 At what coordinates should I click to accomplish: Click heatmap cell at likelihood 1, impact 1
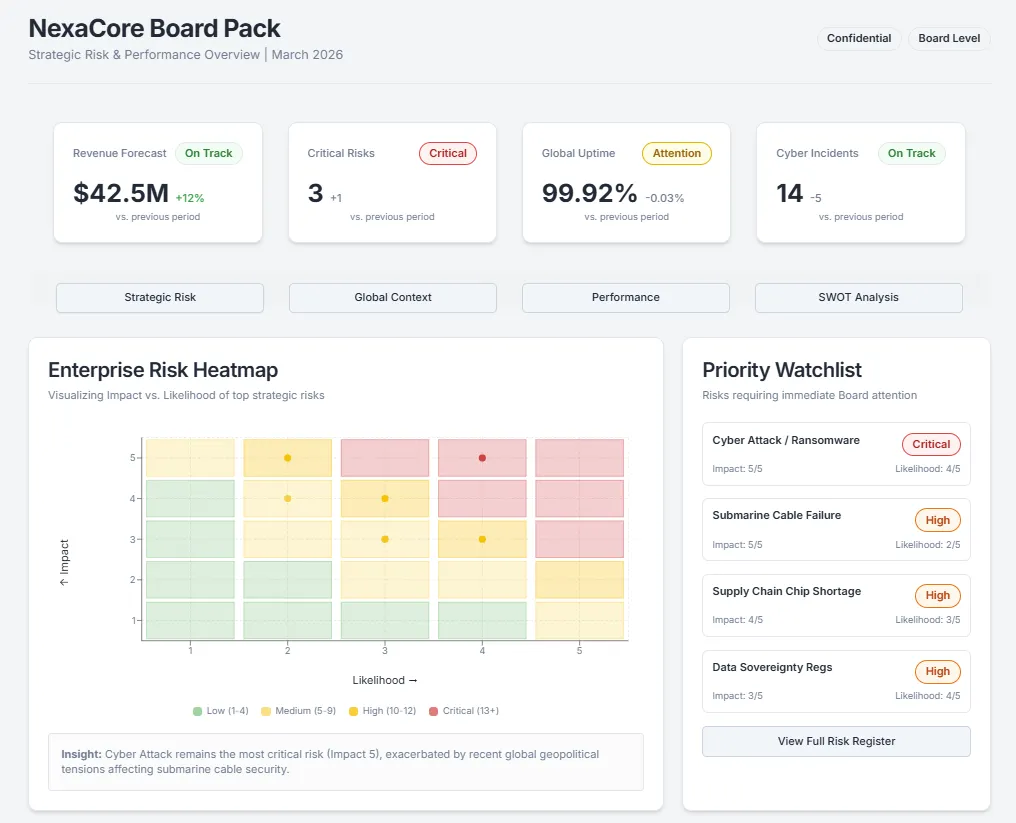[x=190, y=620]
